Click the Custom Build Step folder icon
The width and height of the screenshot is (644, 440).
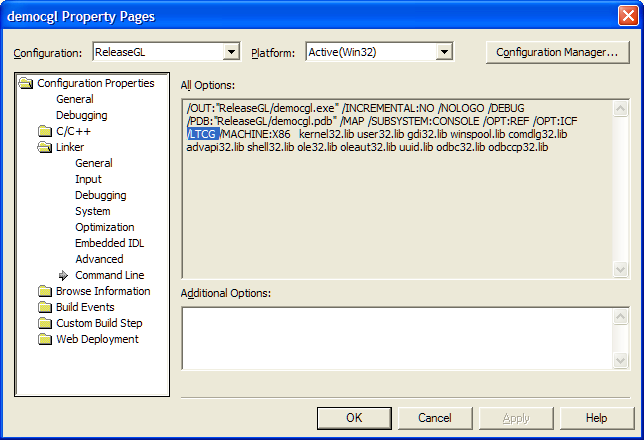point(45,323)
